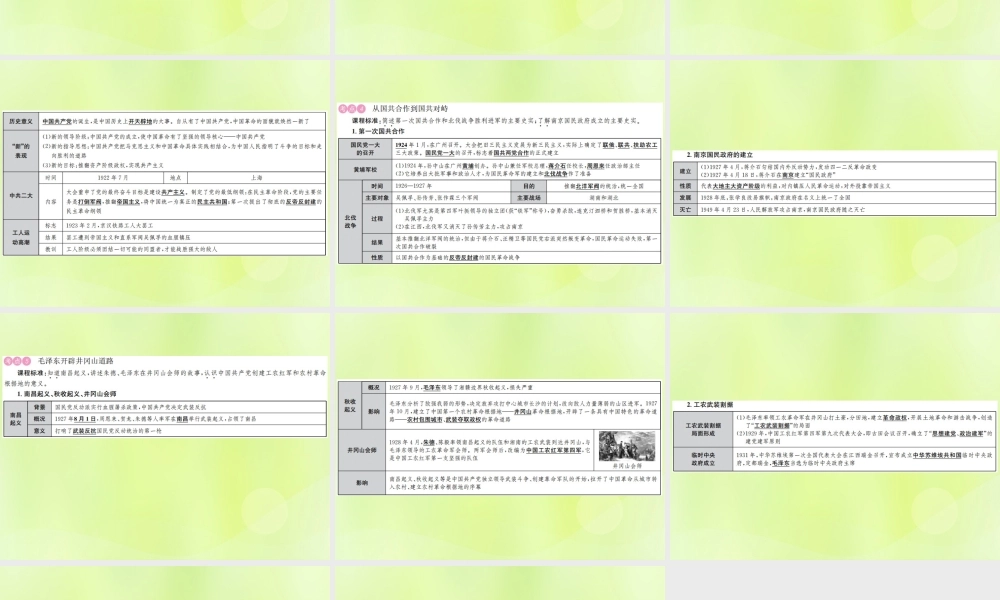
Task: Click the 课程标准 line under 毛泽东开辟井冈山道路
Action: pos(165,377)
